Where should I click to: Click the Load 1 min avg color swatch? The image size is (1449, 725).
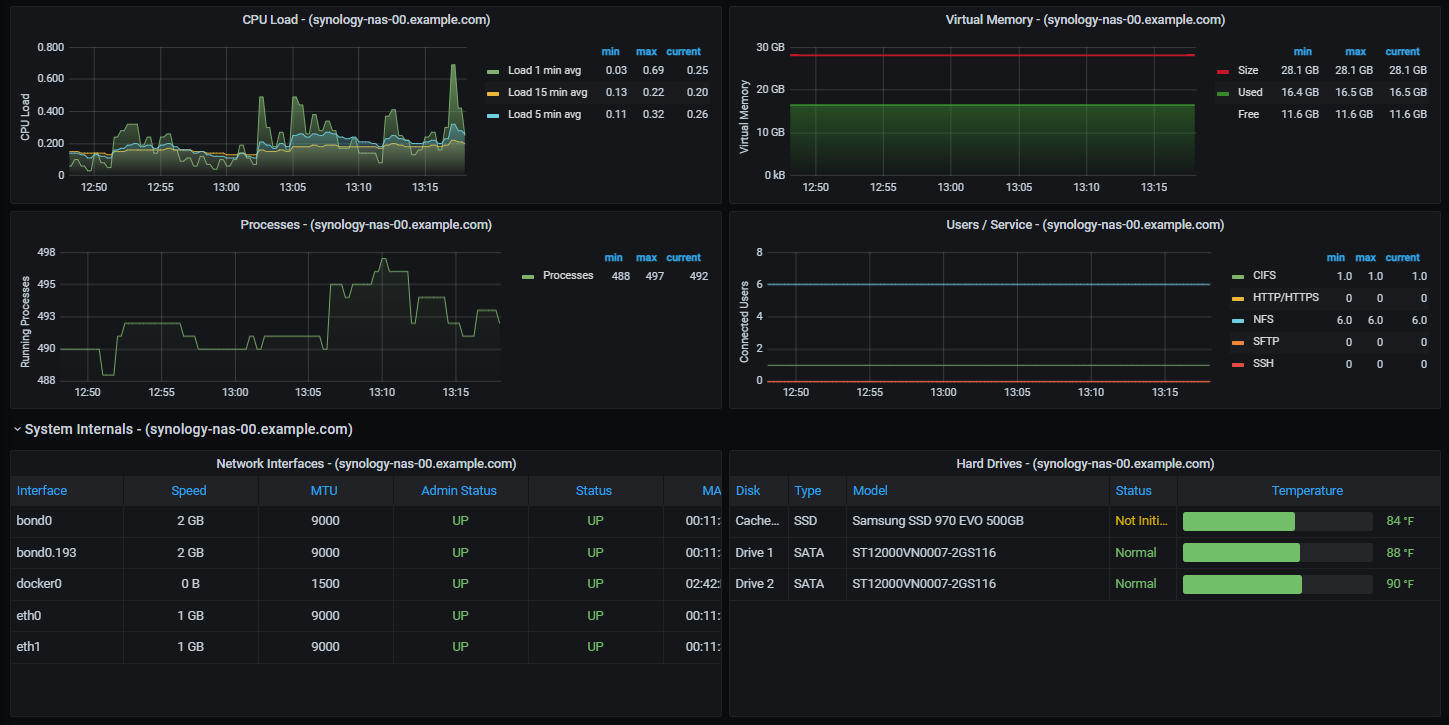[493, 71]
